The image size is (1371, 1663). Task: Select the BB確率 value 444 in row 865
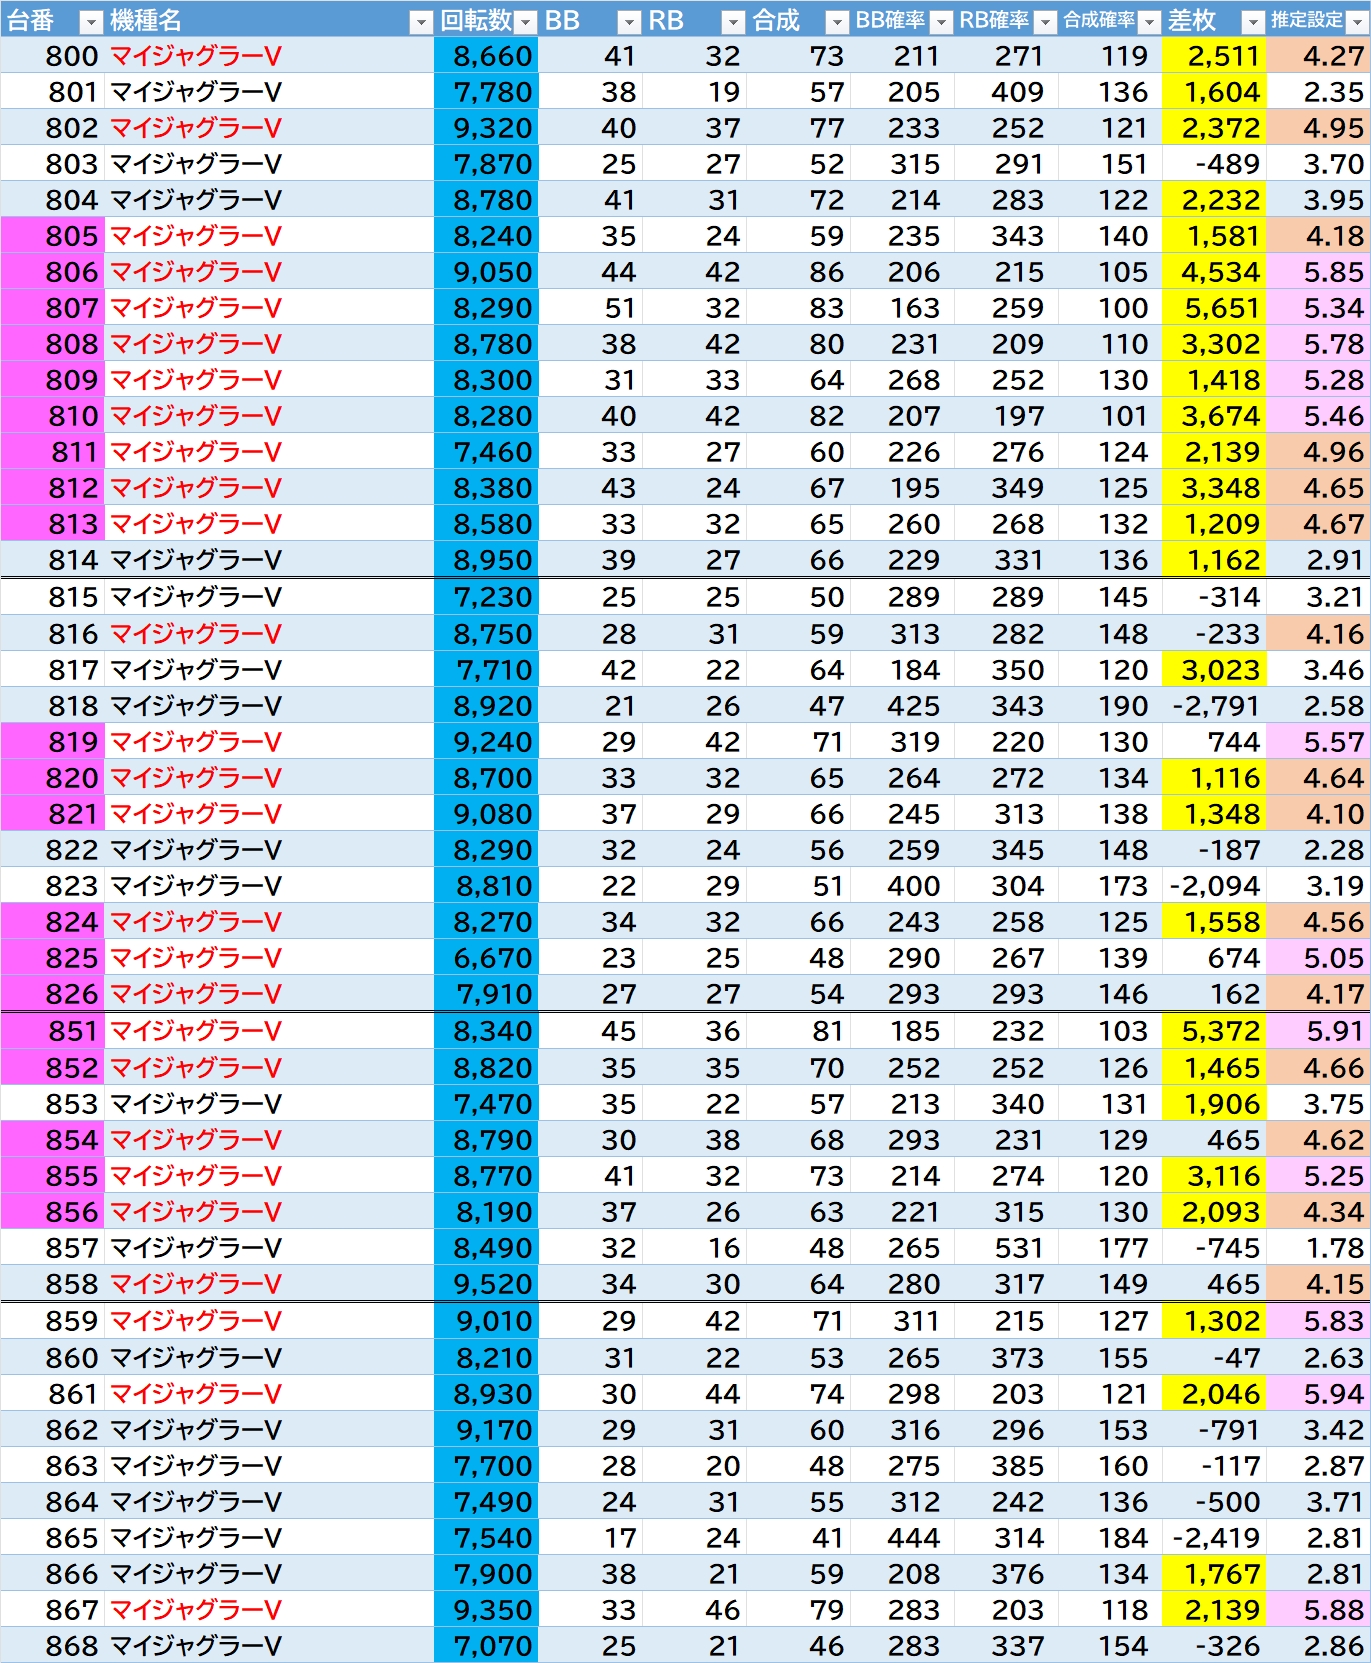coord(902,1538)
